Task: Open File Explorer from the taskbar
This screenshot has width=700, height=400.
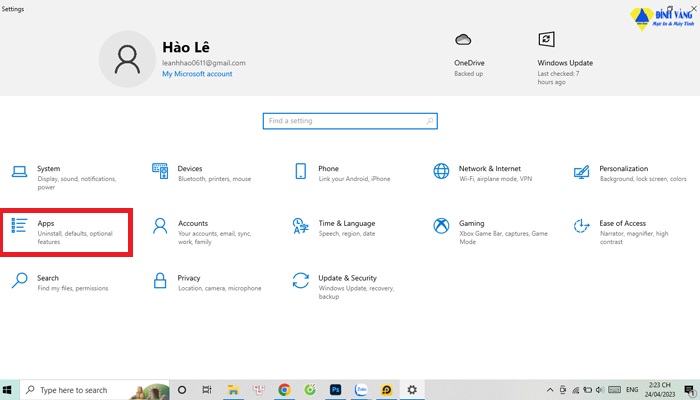Action: (233, 390)
